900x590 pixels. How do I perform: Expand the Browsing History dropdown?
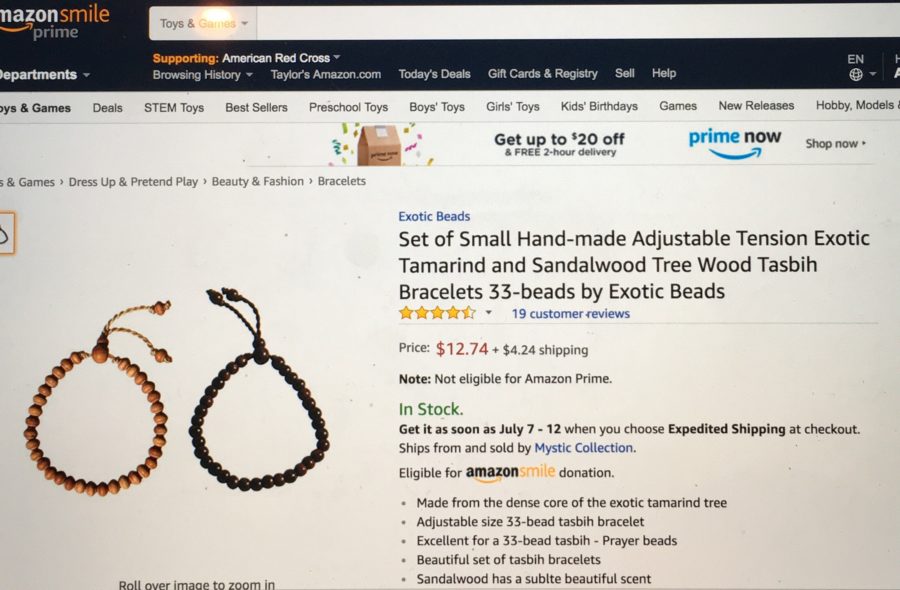click(203, 75)
